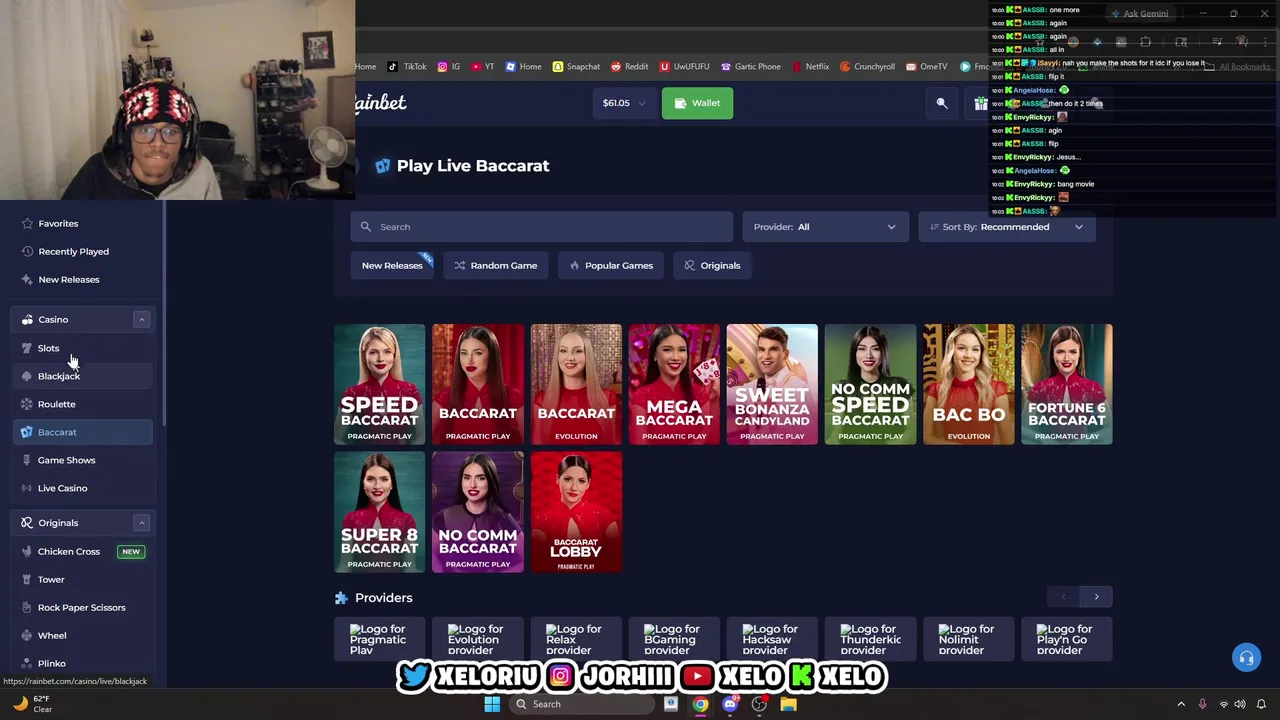Open Plinko original game

tap(84, 663)
